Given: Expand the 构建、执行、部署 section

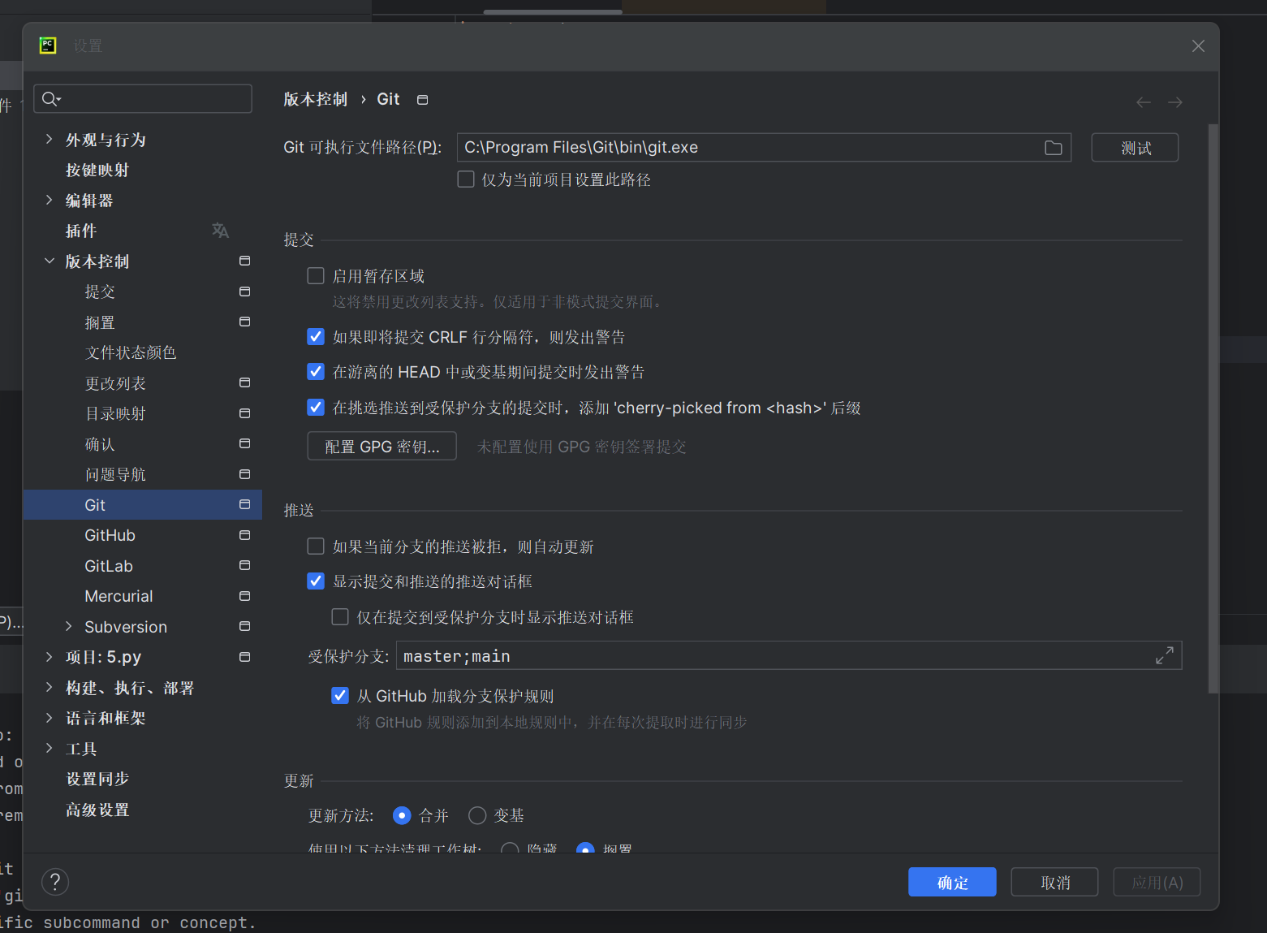Looking at the screenshot, I should 48,687.
